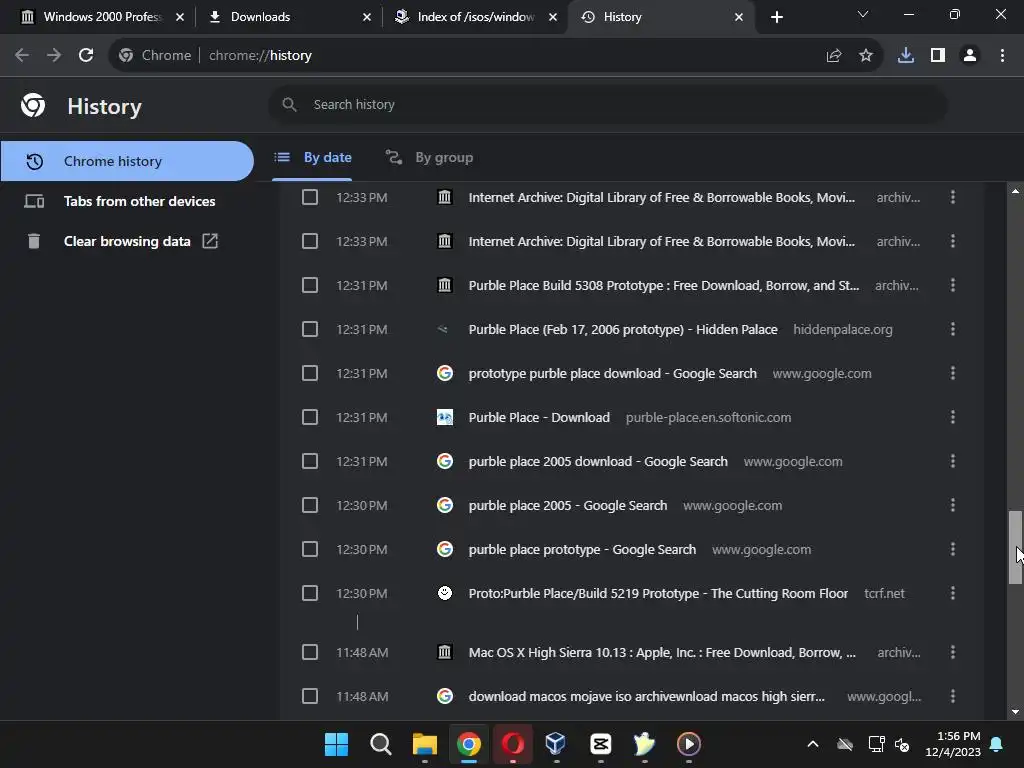Reload the history page
The image size is (1024, 768).
click(x=86, y=56)
